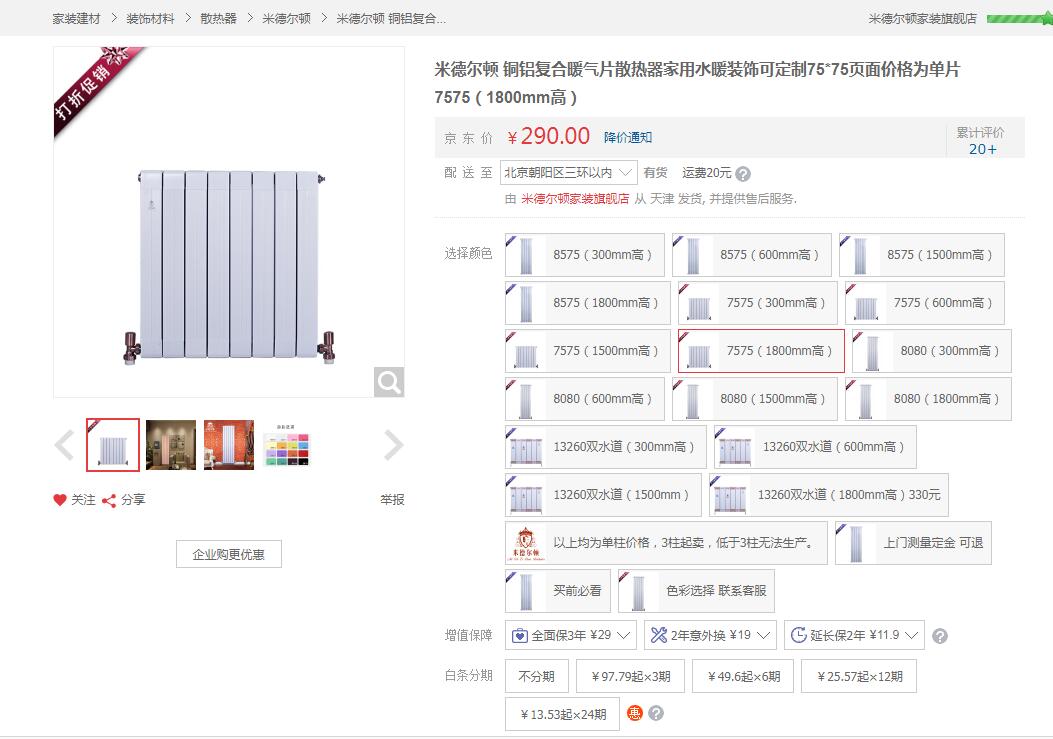This screenshot has width=1053, height=739.
Task: Choose option 买前必看
Action: click(558, 591)
